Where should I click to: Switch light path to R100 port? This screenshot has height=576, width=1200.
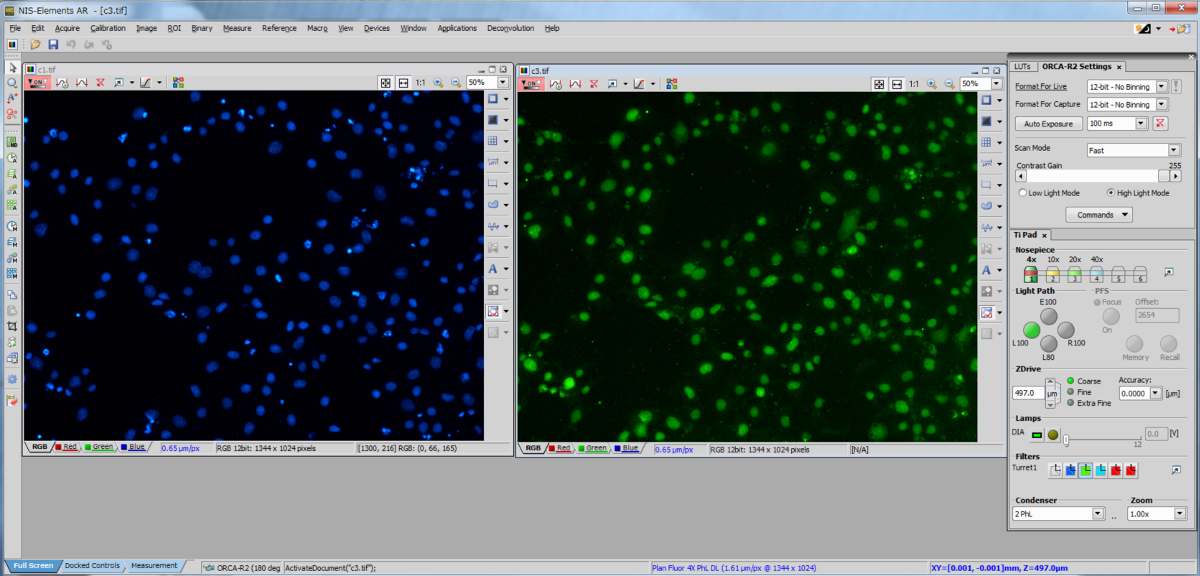point(1066,330)
